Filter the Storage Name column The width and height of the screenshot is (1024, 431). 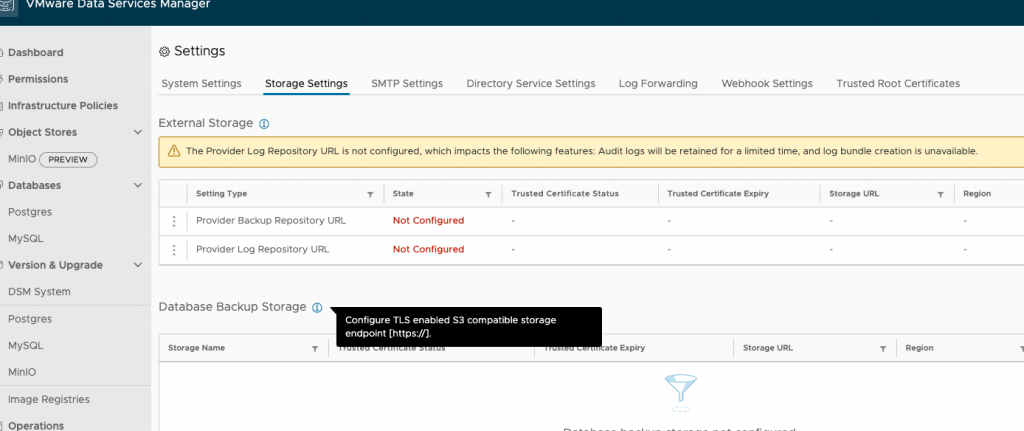coord(315,349)
